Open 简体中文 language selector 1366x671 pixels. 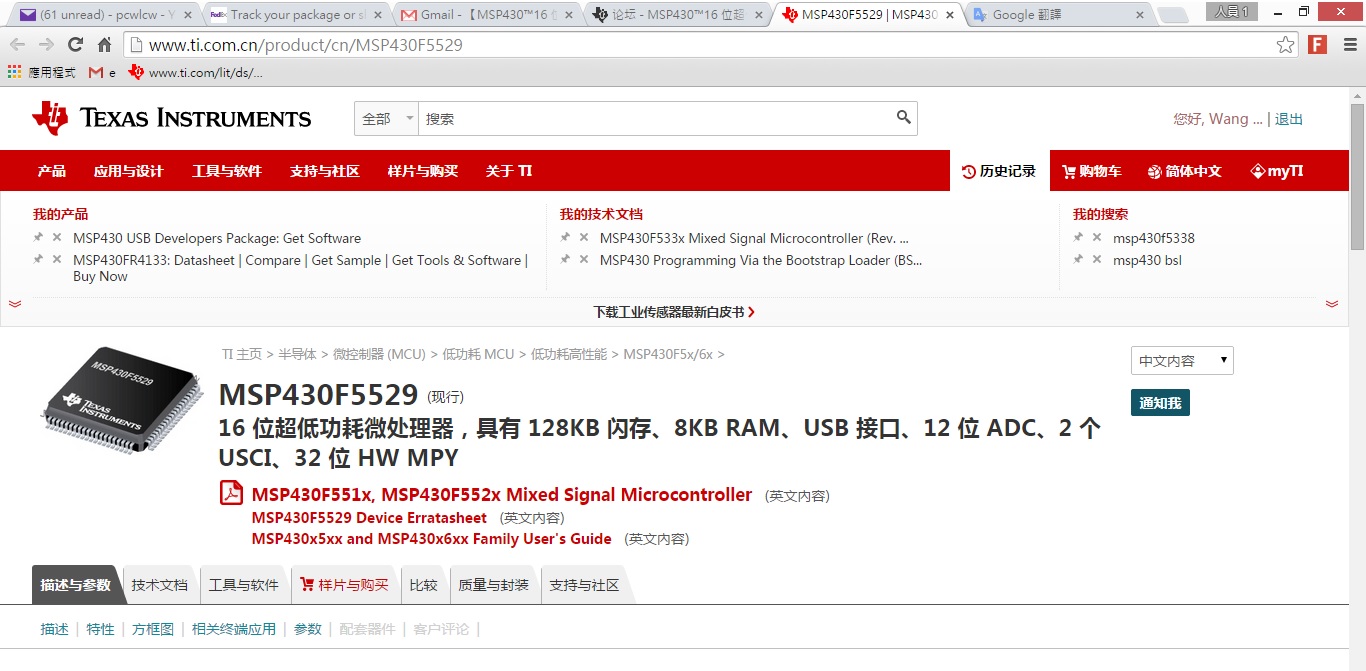(1184, 171)
